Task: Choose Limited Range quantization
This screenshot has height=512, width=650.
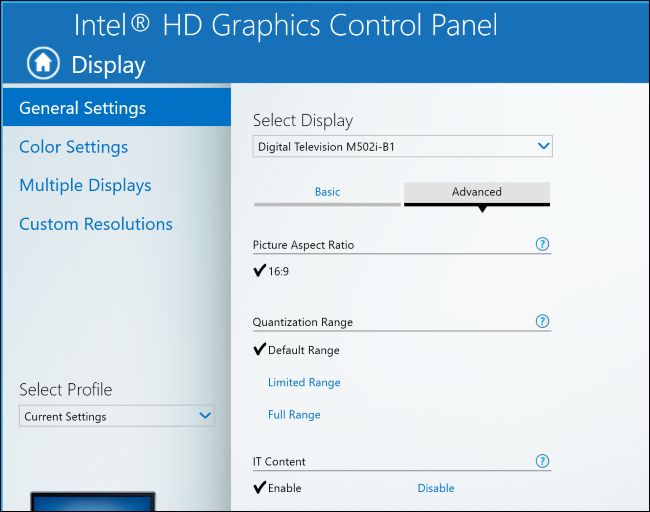Action: [x=304, y=382]
